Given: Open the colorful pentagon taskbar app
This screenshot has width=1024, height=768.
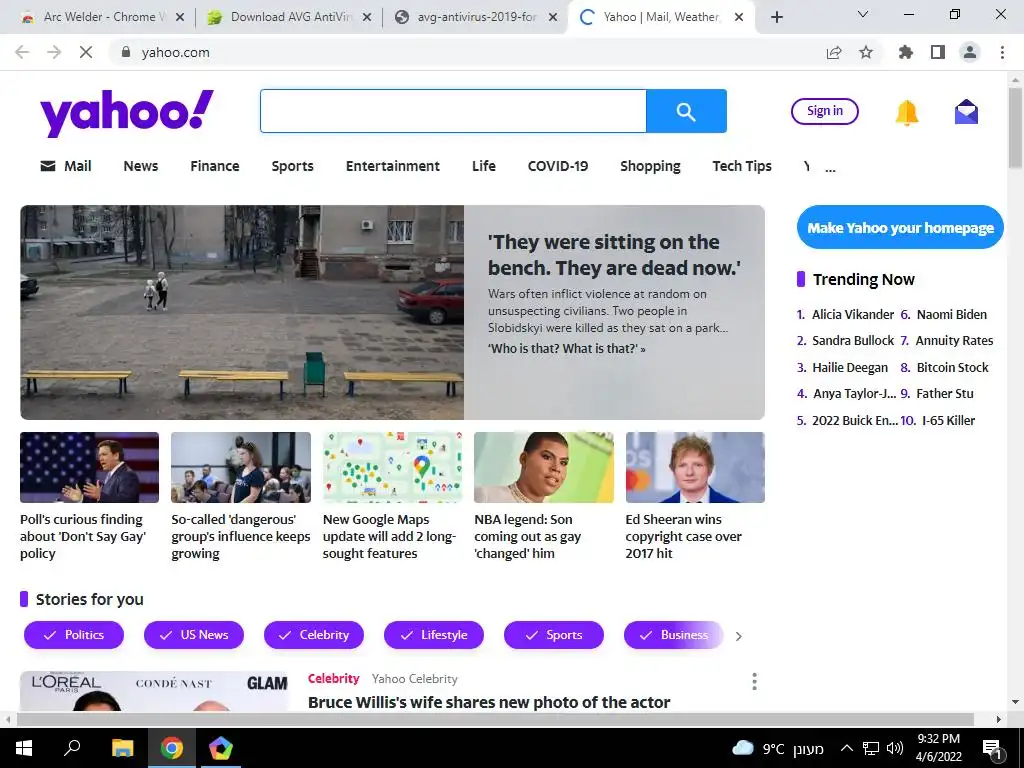Looking at the screenshot, I should pos(221,748).
